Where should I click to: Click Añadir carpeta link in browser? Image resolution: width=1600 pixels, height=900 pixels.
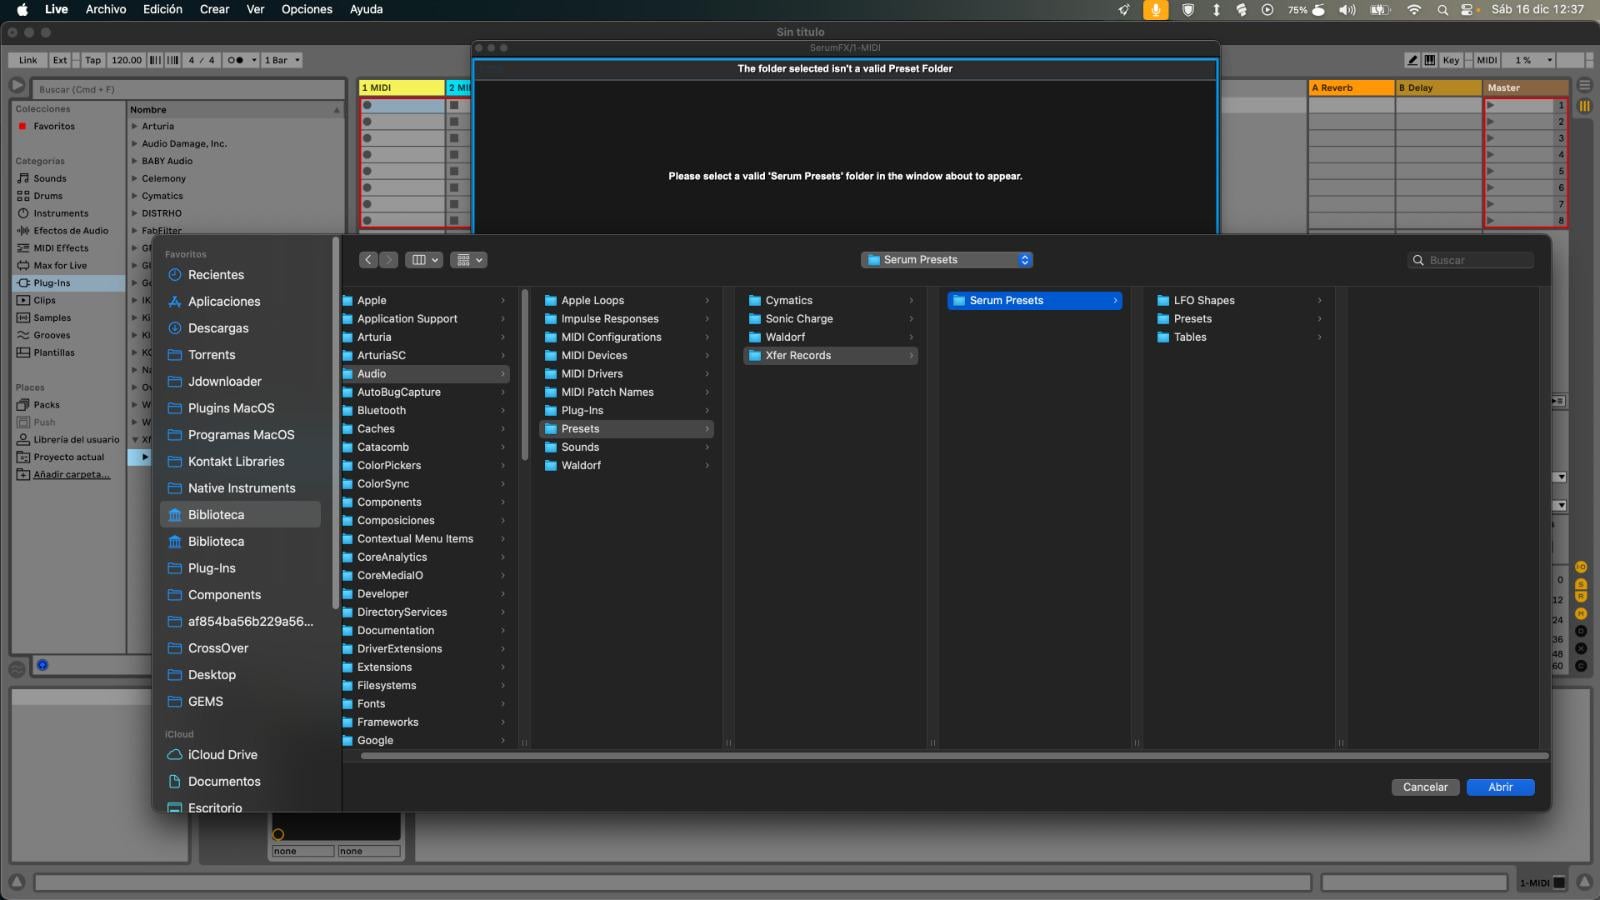[x=72, y=475]
